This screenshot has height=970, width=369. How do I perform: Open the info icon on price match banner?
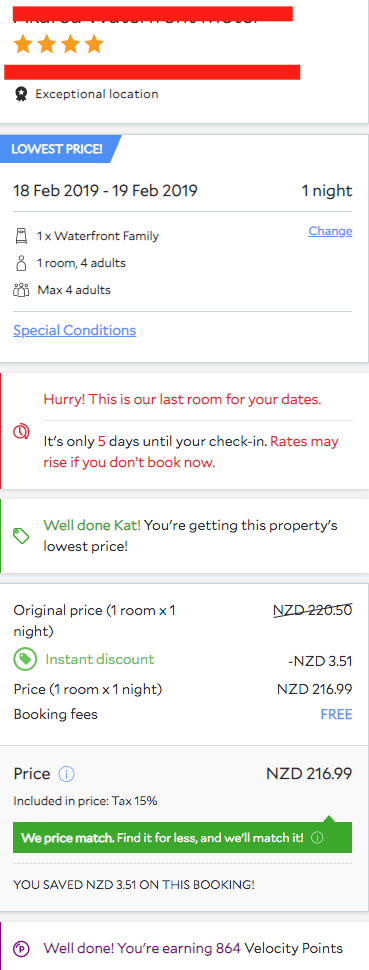point(317,838)
